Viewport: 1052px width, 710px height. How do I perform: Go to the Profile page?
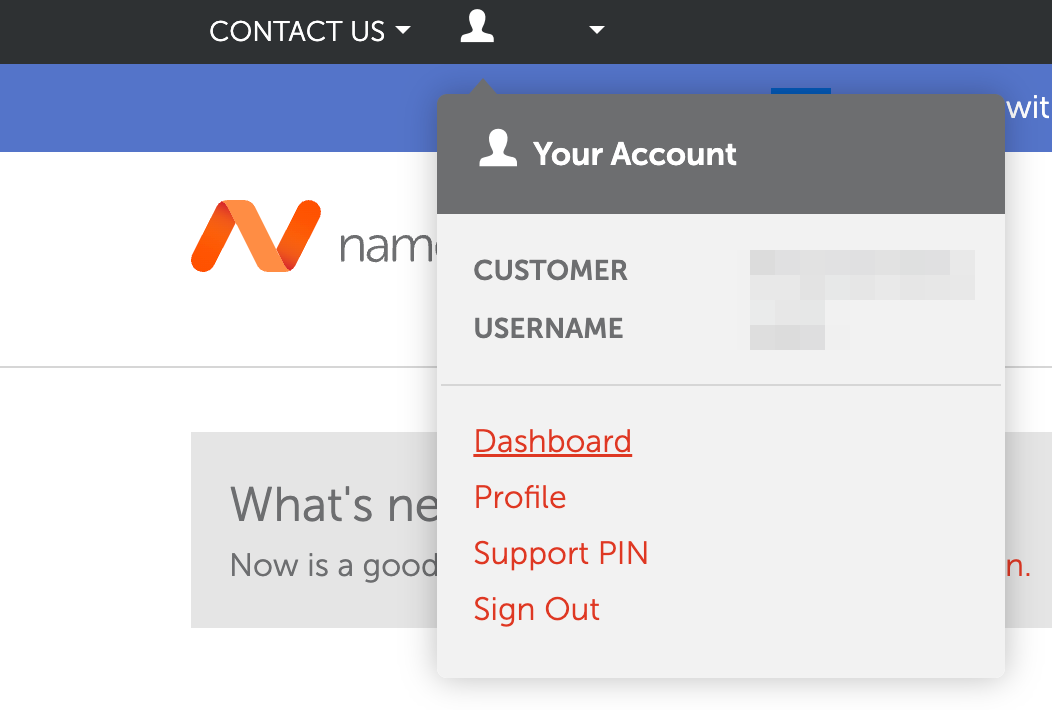pyautogui.click(x=520, y=497)
